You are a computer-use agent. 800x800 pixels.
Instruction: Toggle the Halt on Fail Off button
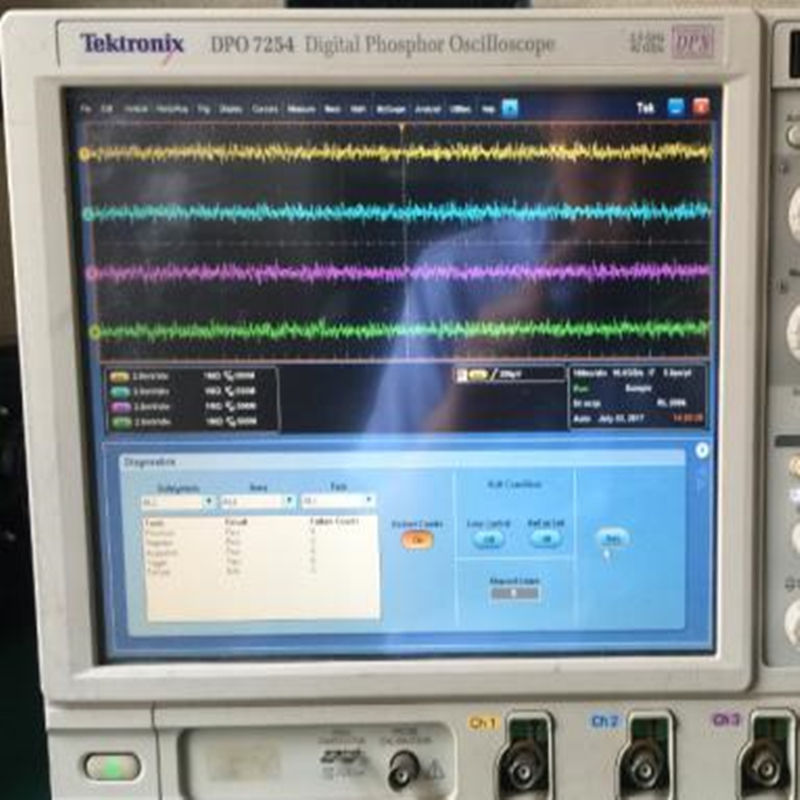(546, 538)
